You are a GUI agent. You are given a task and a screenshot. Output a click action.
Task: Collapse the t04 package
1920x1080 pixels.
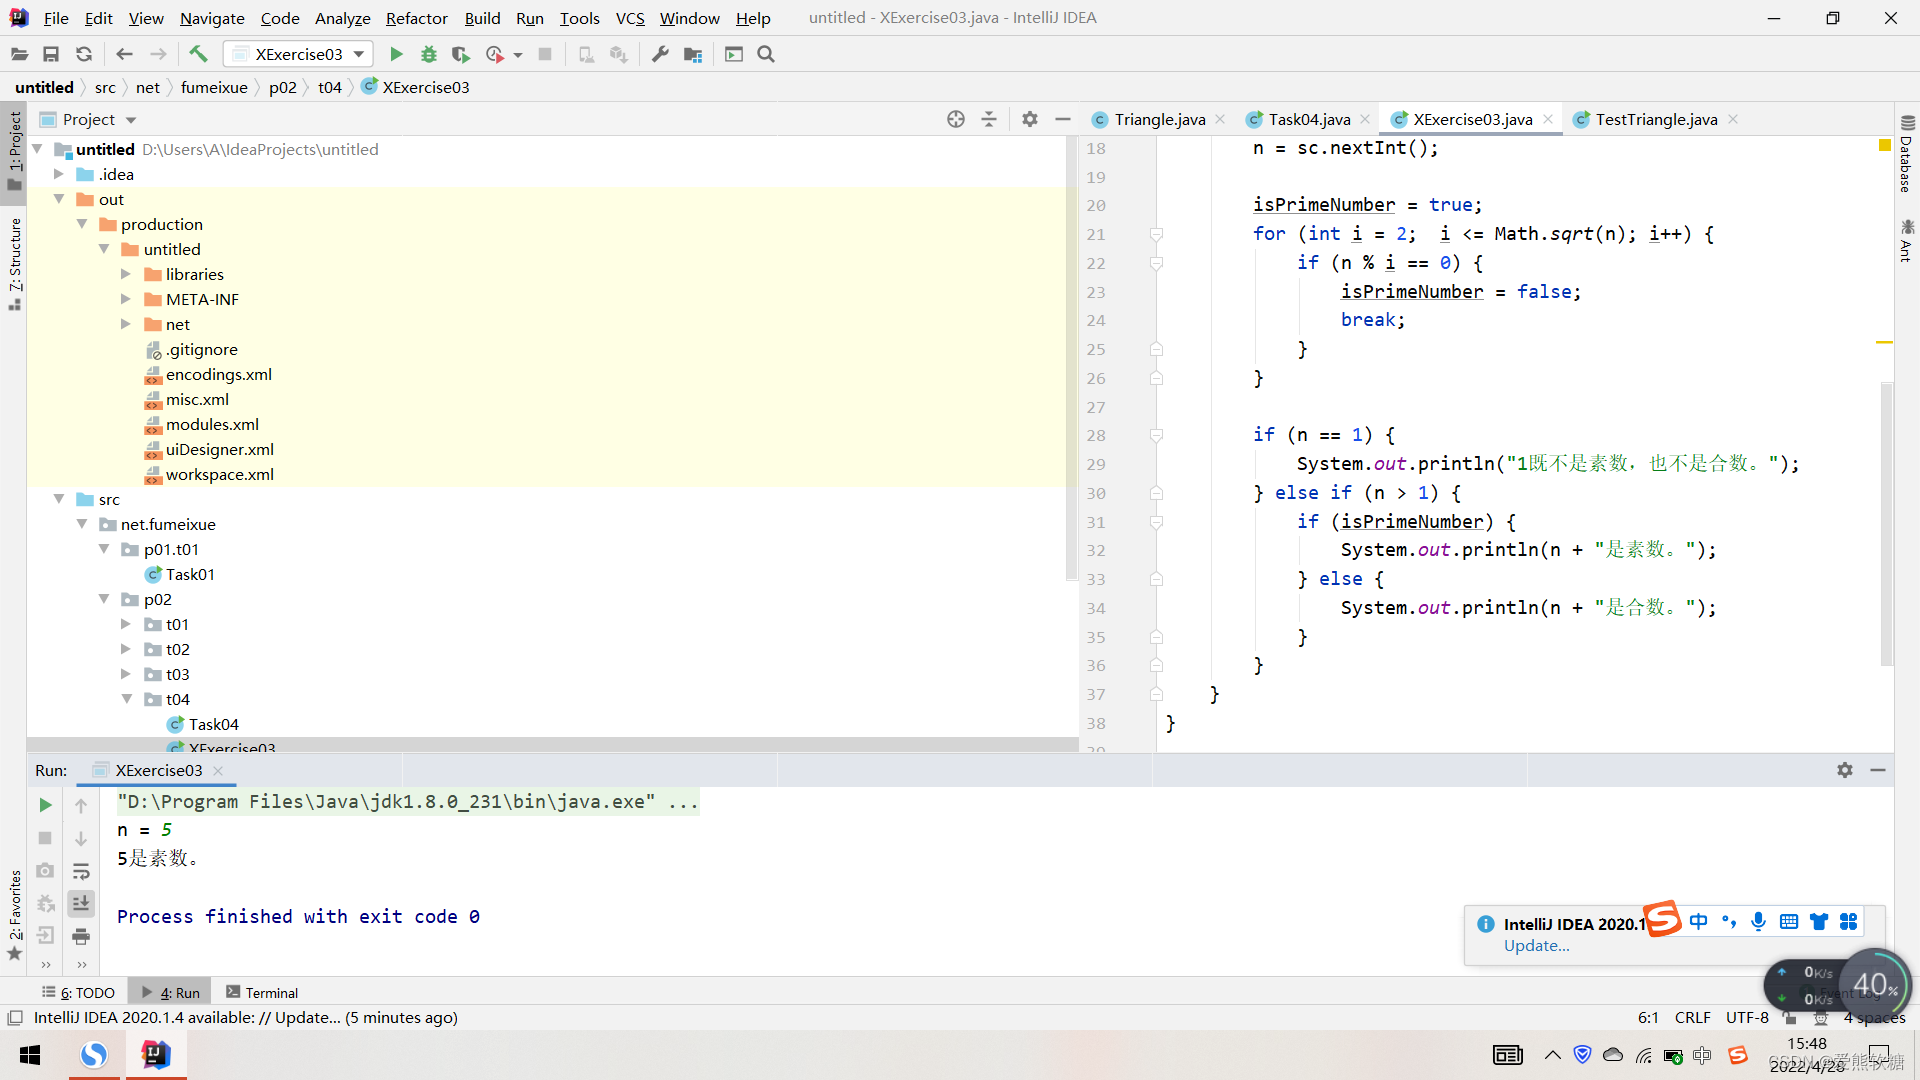[126, 699]
